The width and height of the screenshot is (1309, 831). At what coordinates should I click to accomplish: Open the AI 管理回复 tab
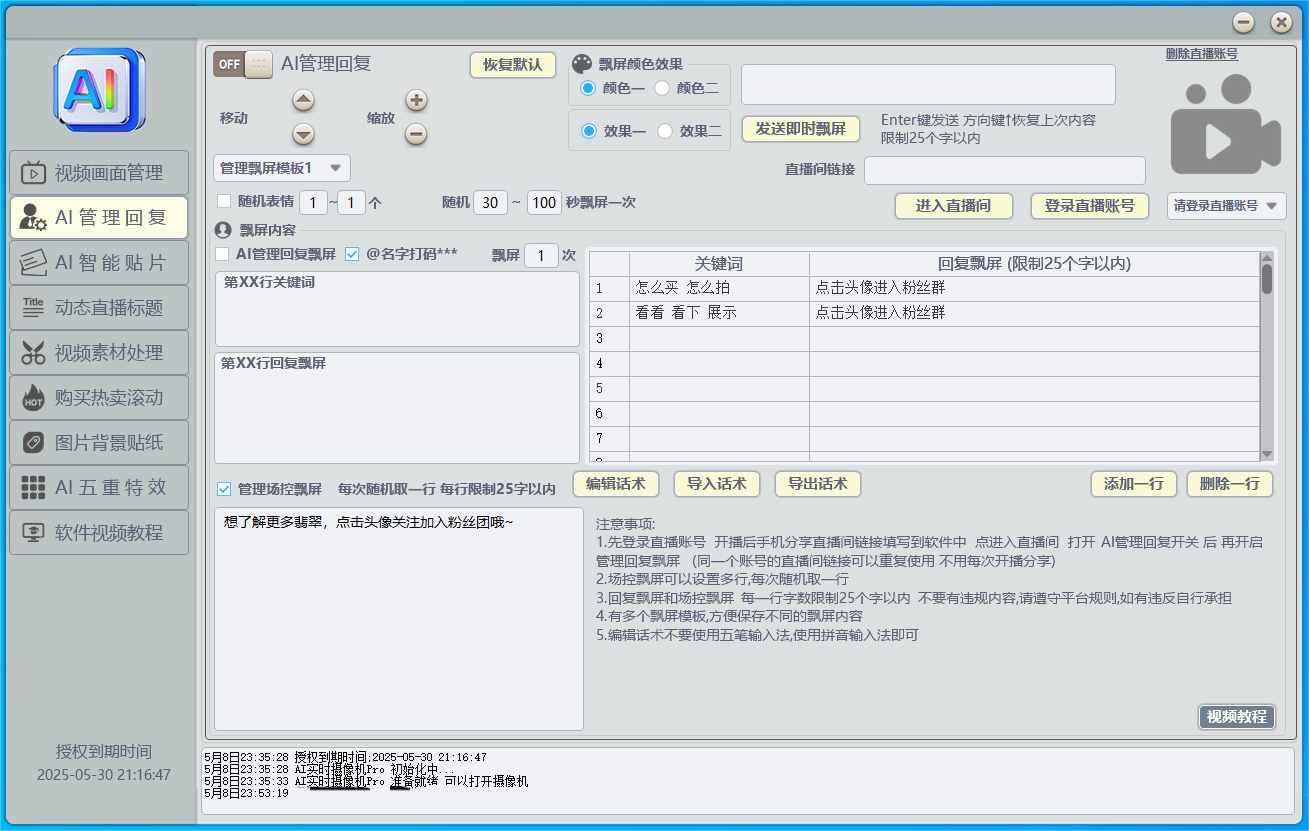click(99, 217)
